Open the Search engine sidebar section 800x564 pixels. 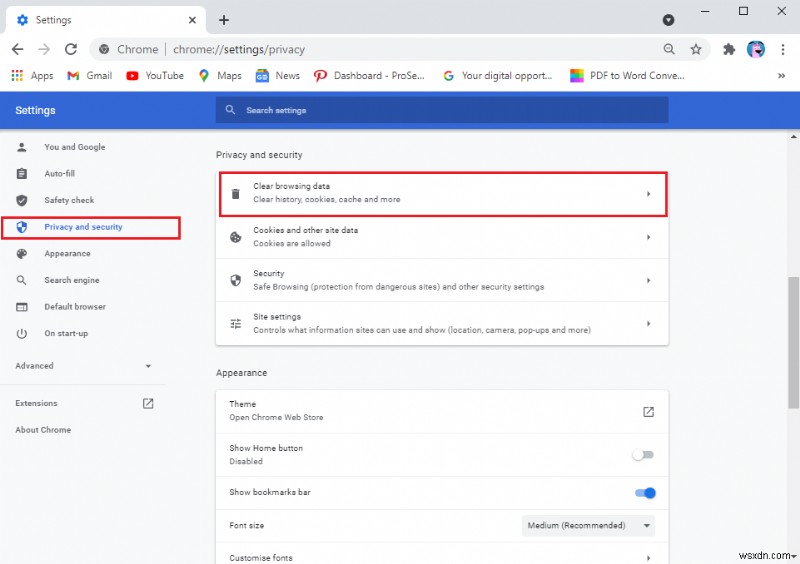pyautogui.click(x=71, y=280)
